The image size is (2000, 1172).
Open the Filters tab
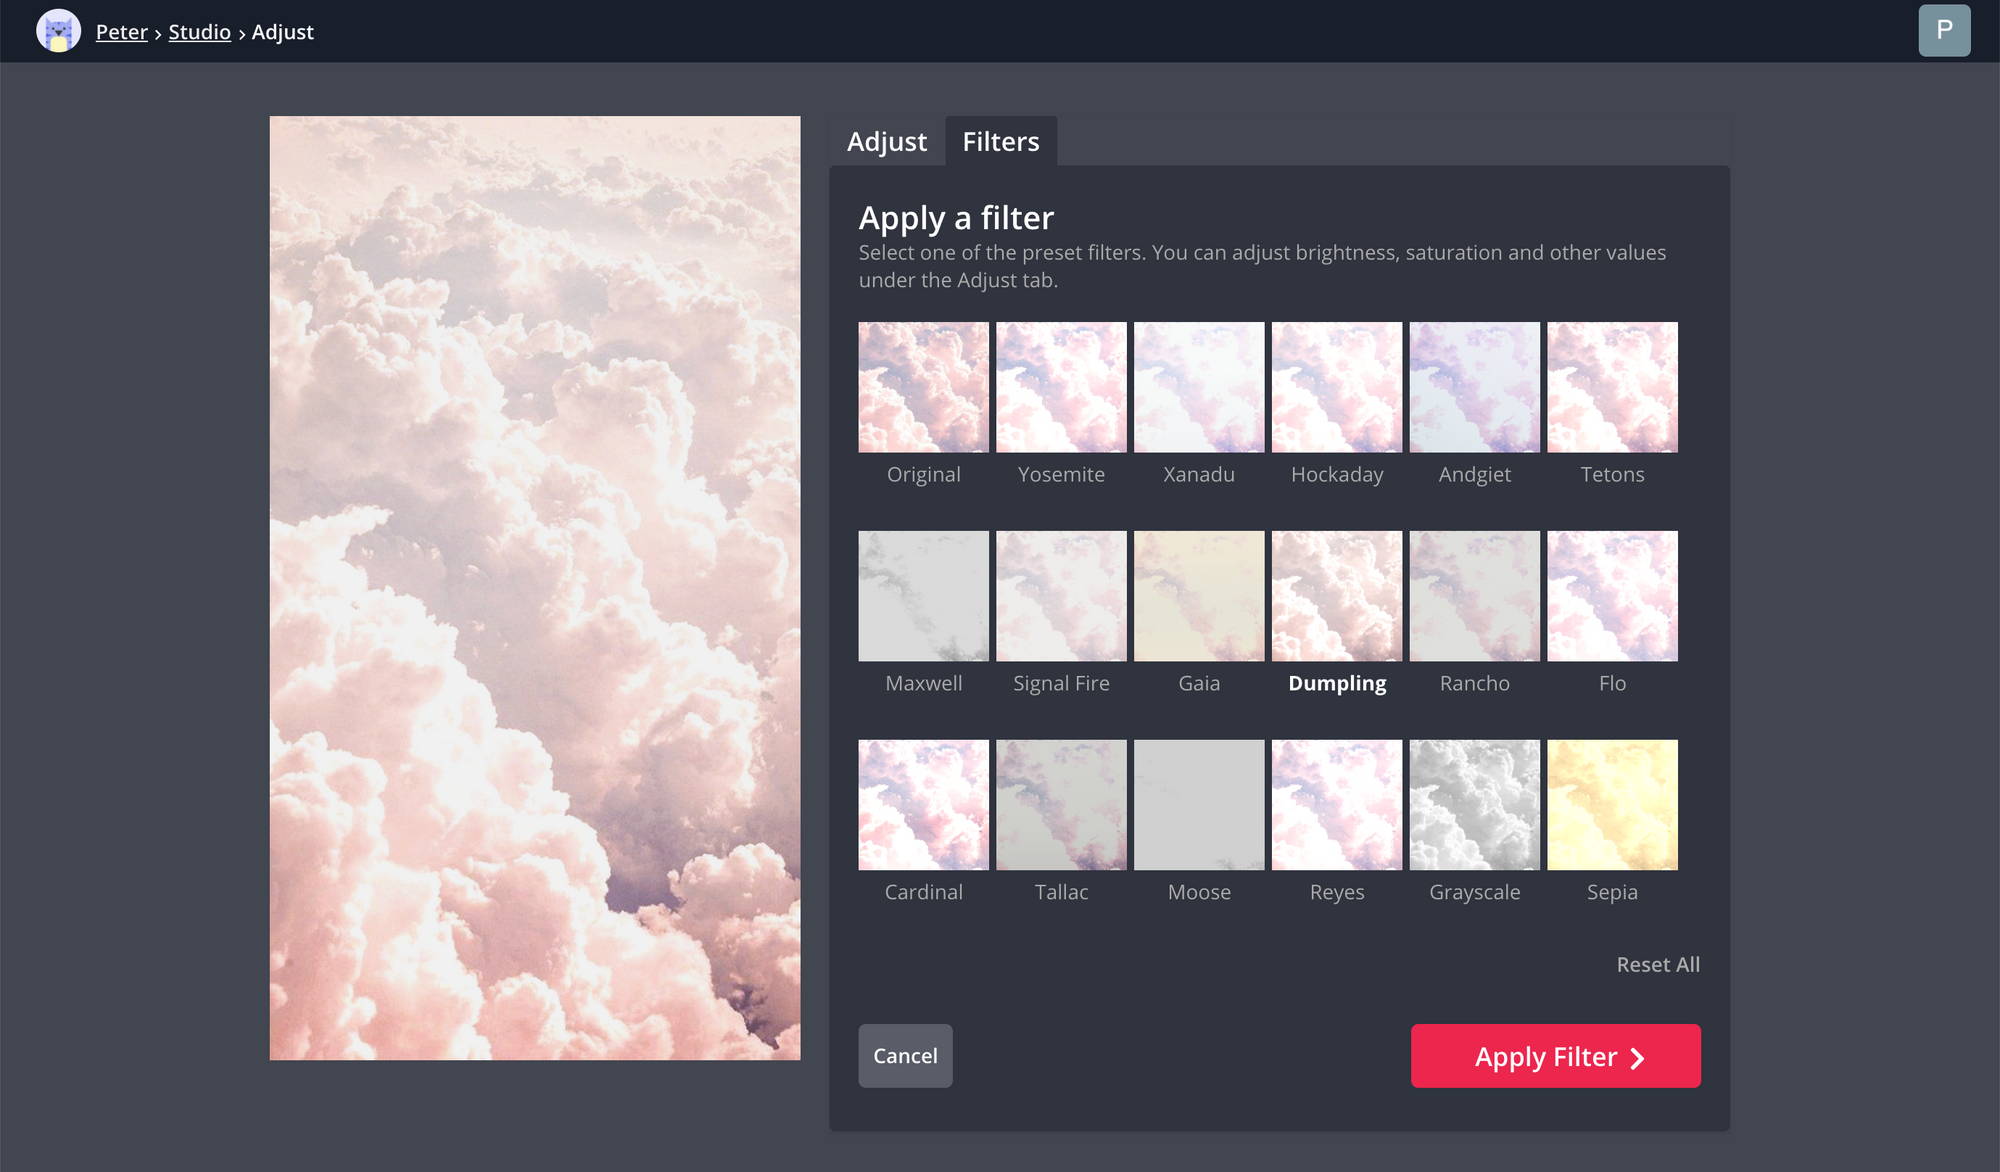(1001, 141)
